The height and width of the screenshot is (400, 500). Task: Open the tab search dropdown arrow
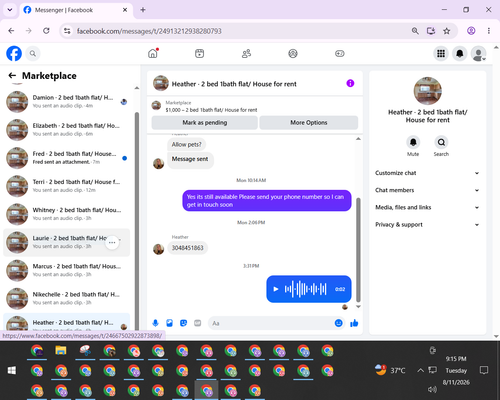coord(10,10)
